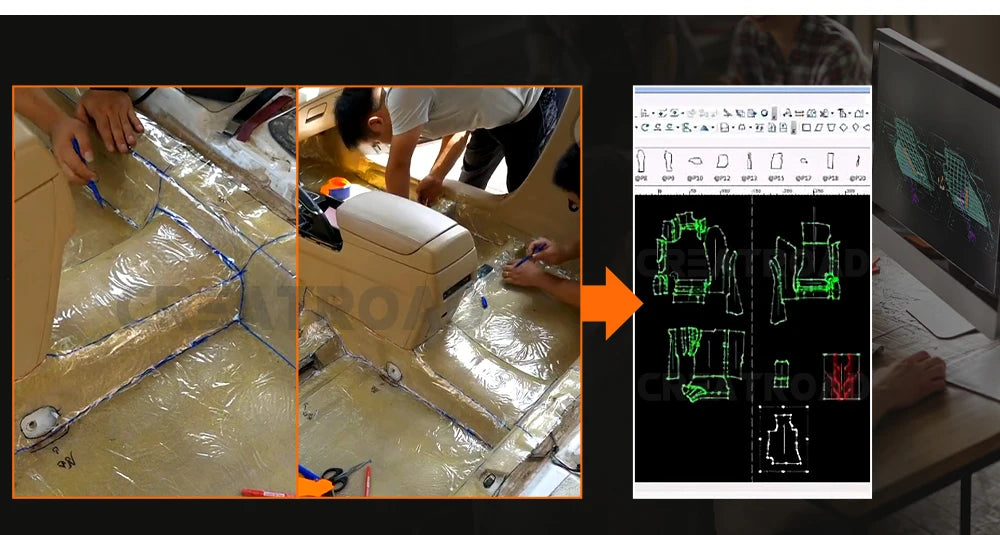Select the diamond shape tool
Viewport: 1000px width, 535px height.
click(x=843, y=127)
